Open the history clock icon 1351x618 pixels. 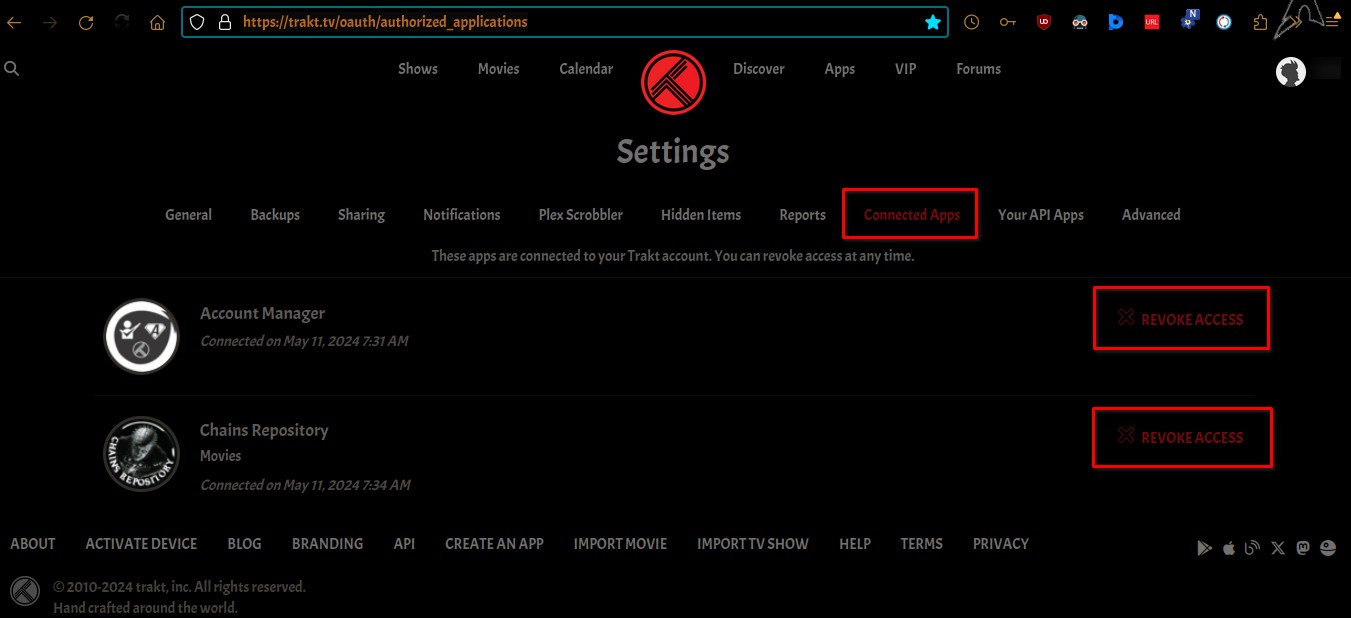(x=972, y=22)
